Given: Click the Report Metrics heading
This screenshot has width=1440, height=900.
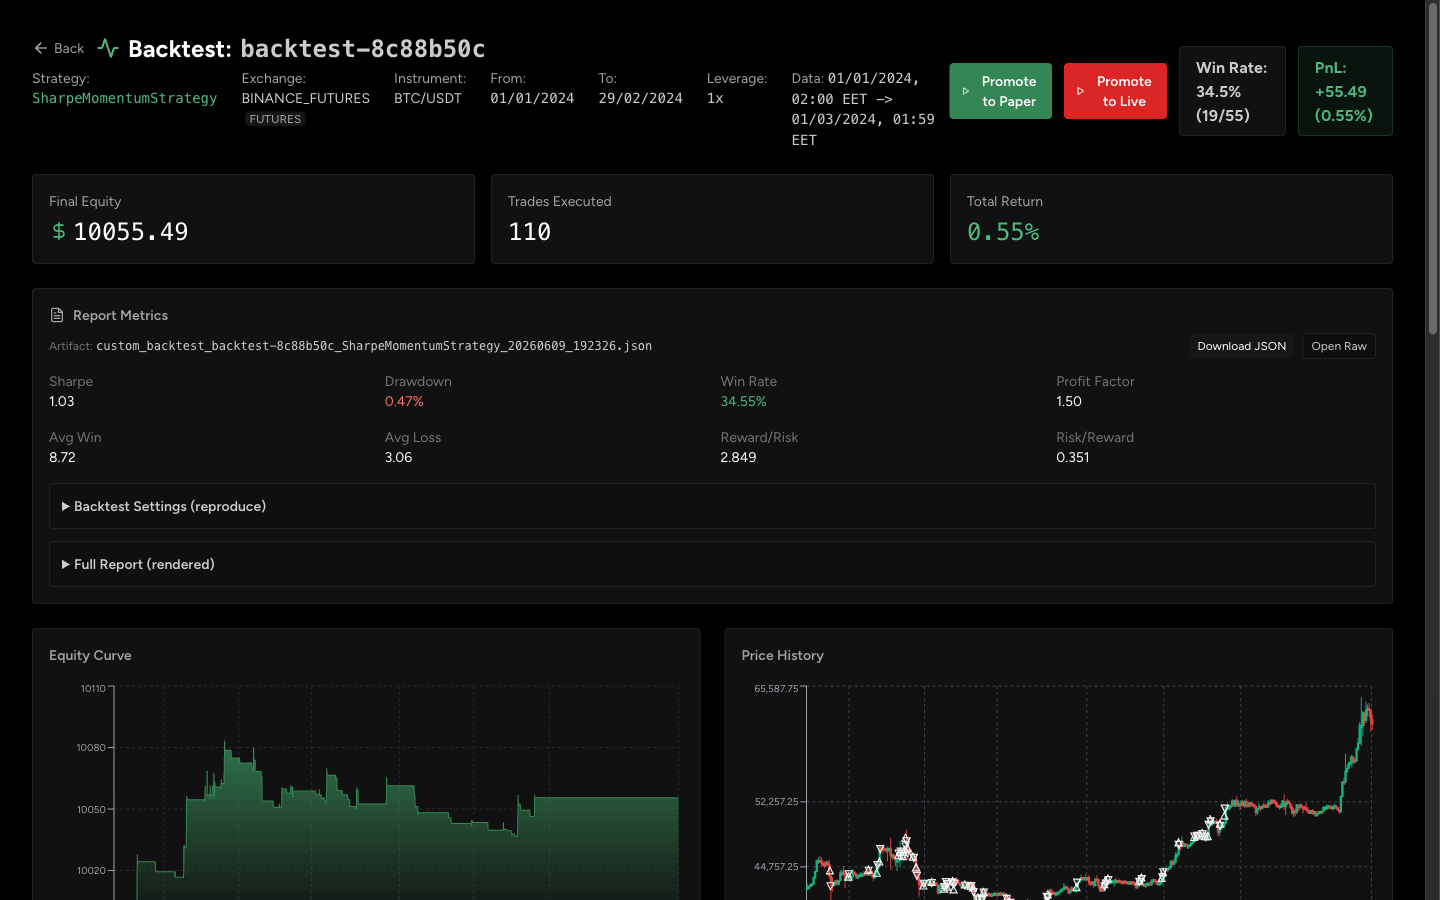Looking at the screenshot, I should pyautogui.click(x=120, y=315).
